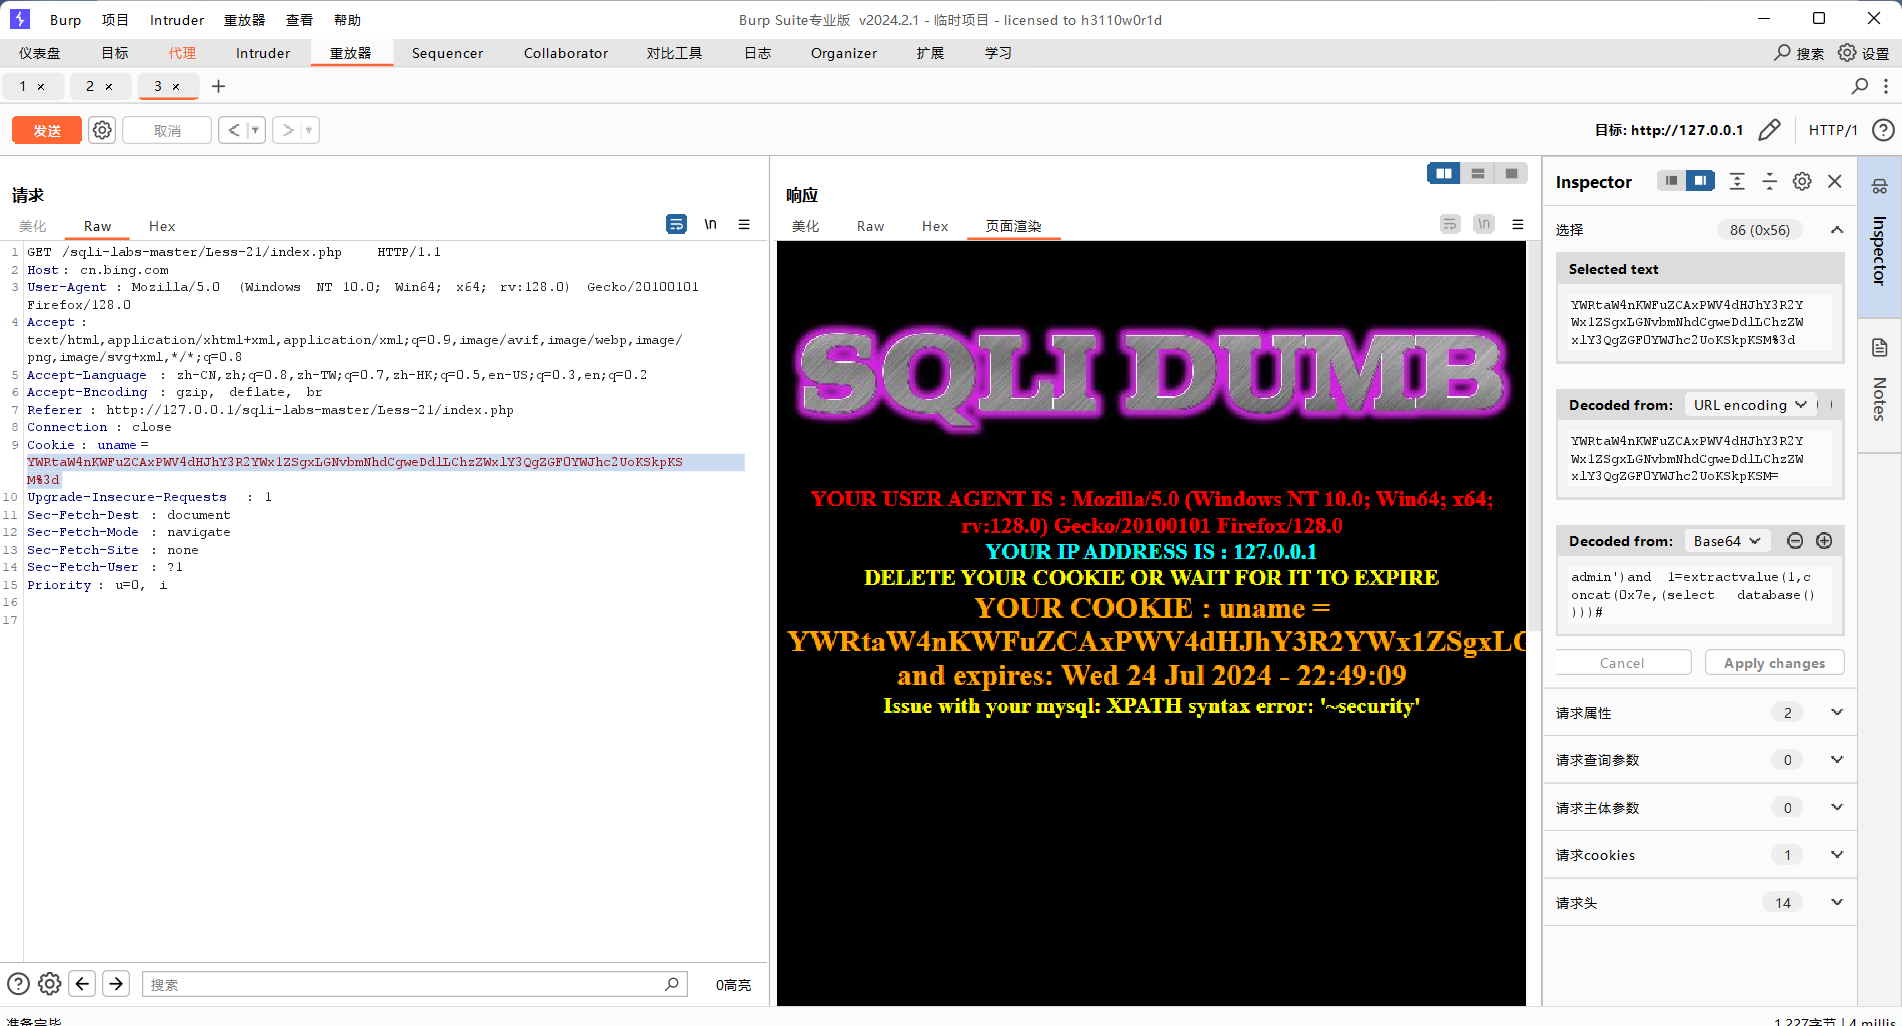Collapse the 选择 selection section
Screen dimensions: 1902x1026
coord(1837,229)
